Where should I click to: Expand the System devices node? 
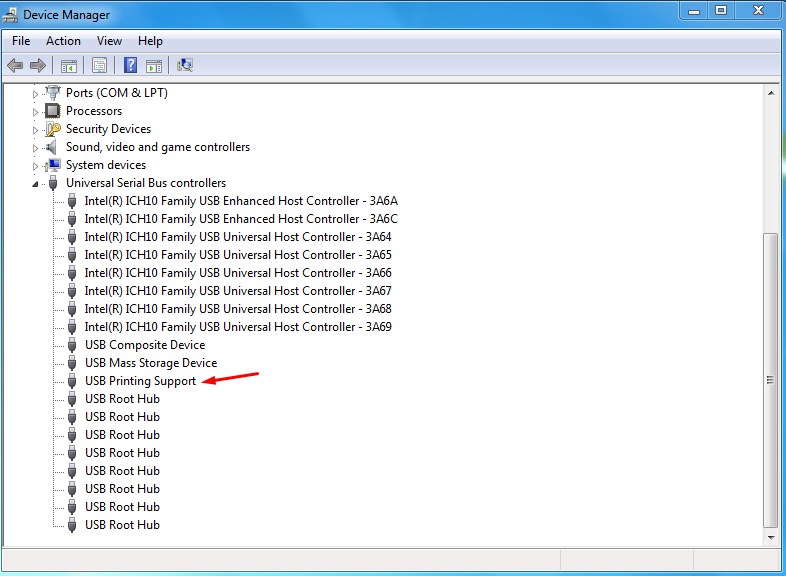click(x=35, y=166)
